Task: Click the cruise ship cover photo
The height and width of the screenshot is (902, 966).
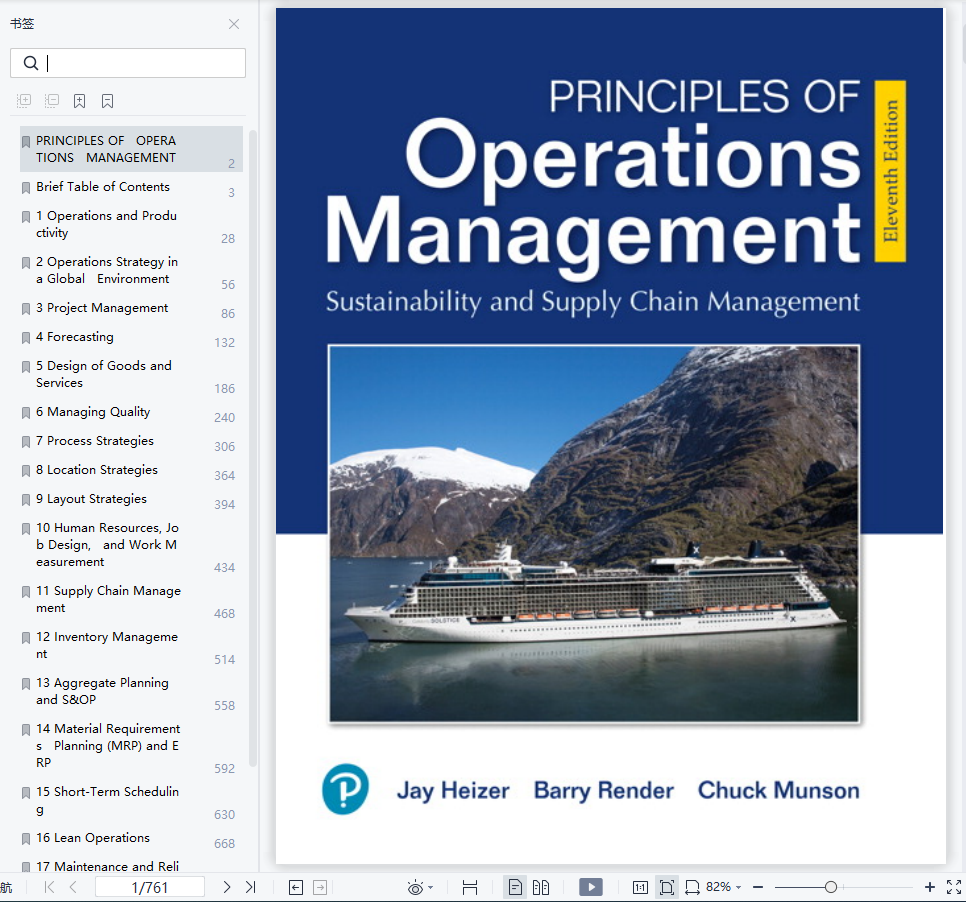Action: [x=594, y=533]
